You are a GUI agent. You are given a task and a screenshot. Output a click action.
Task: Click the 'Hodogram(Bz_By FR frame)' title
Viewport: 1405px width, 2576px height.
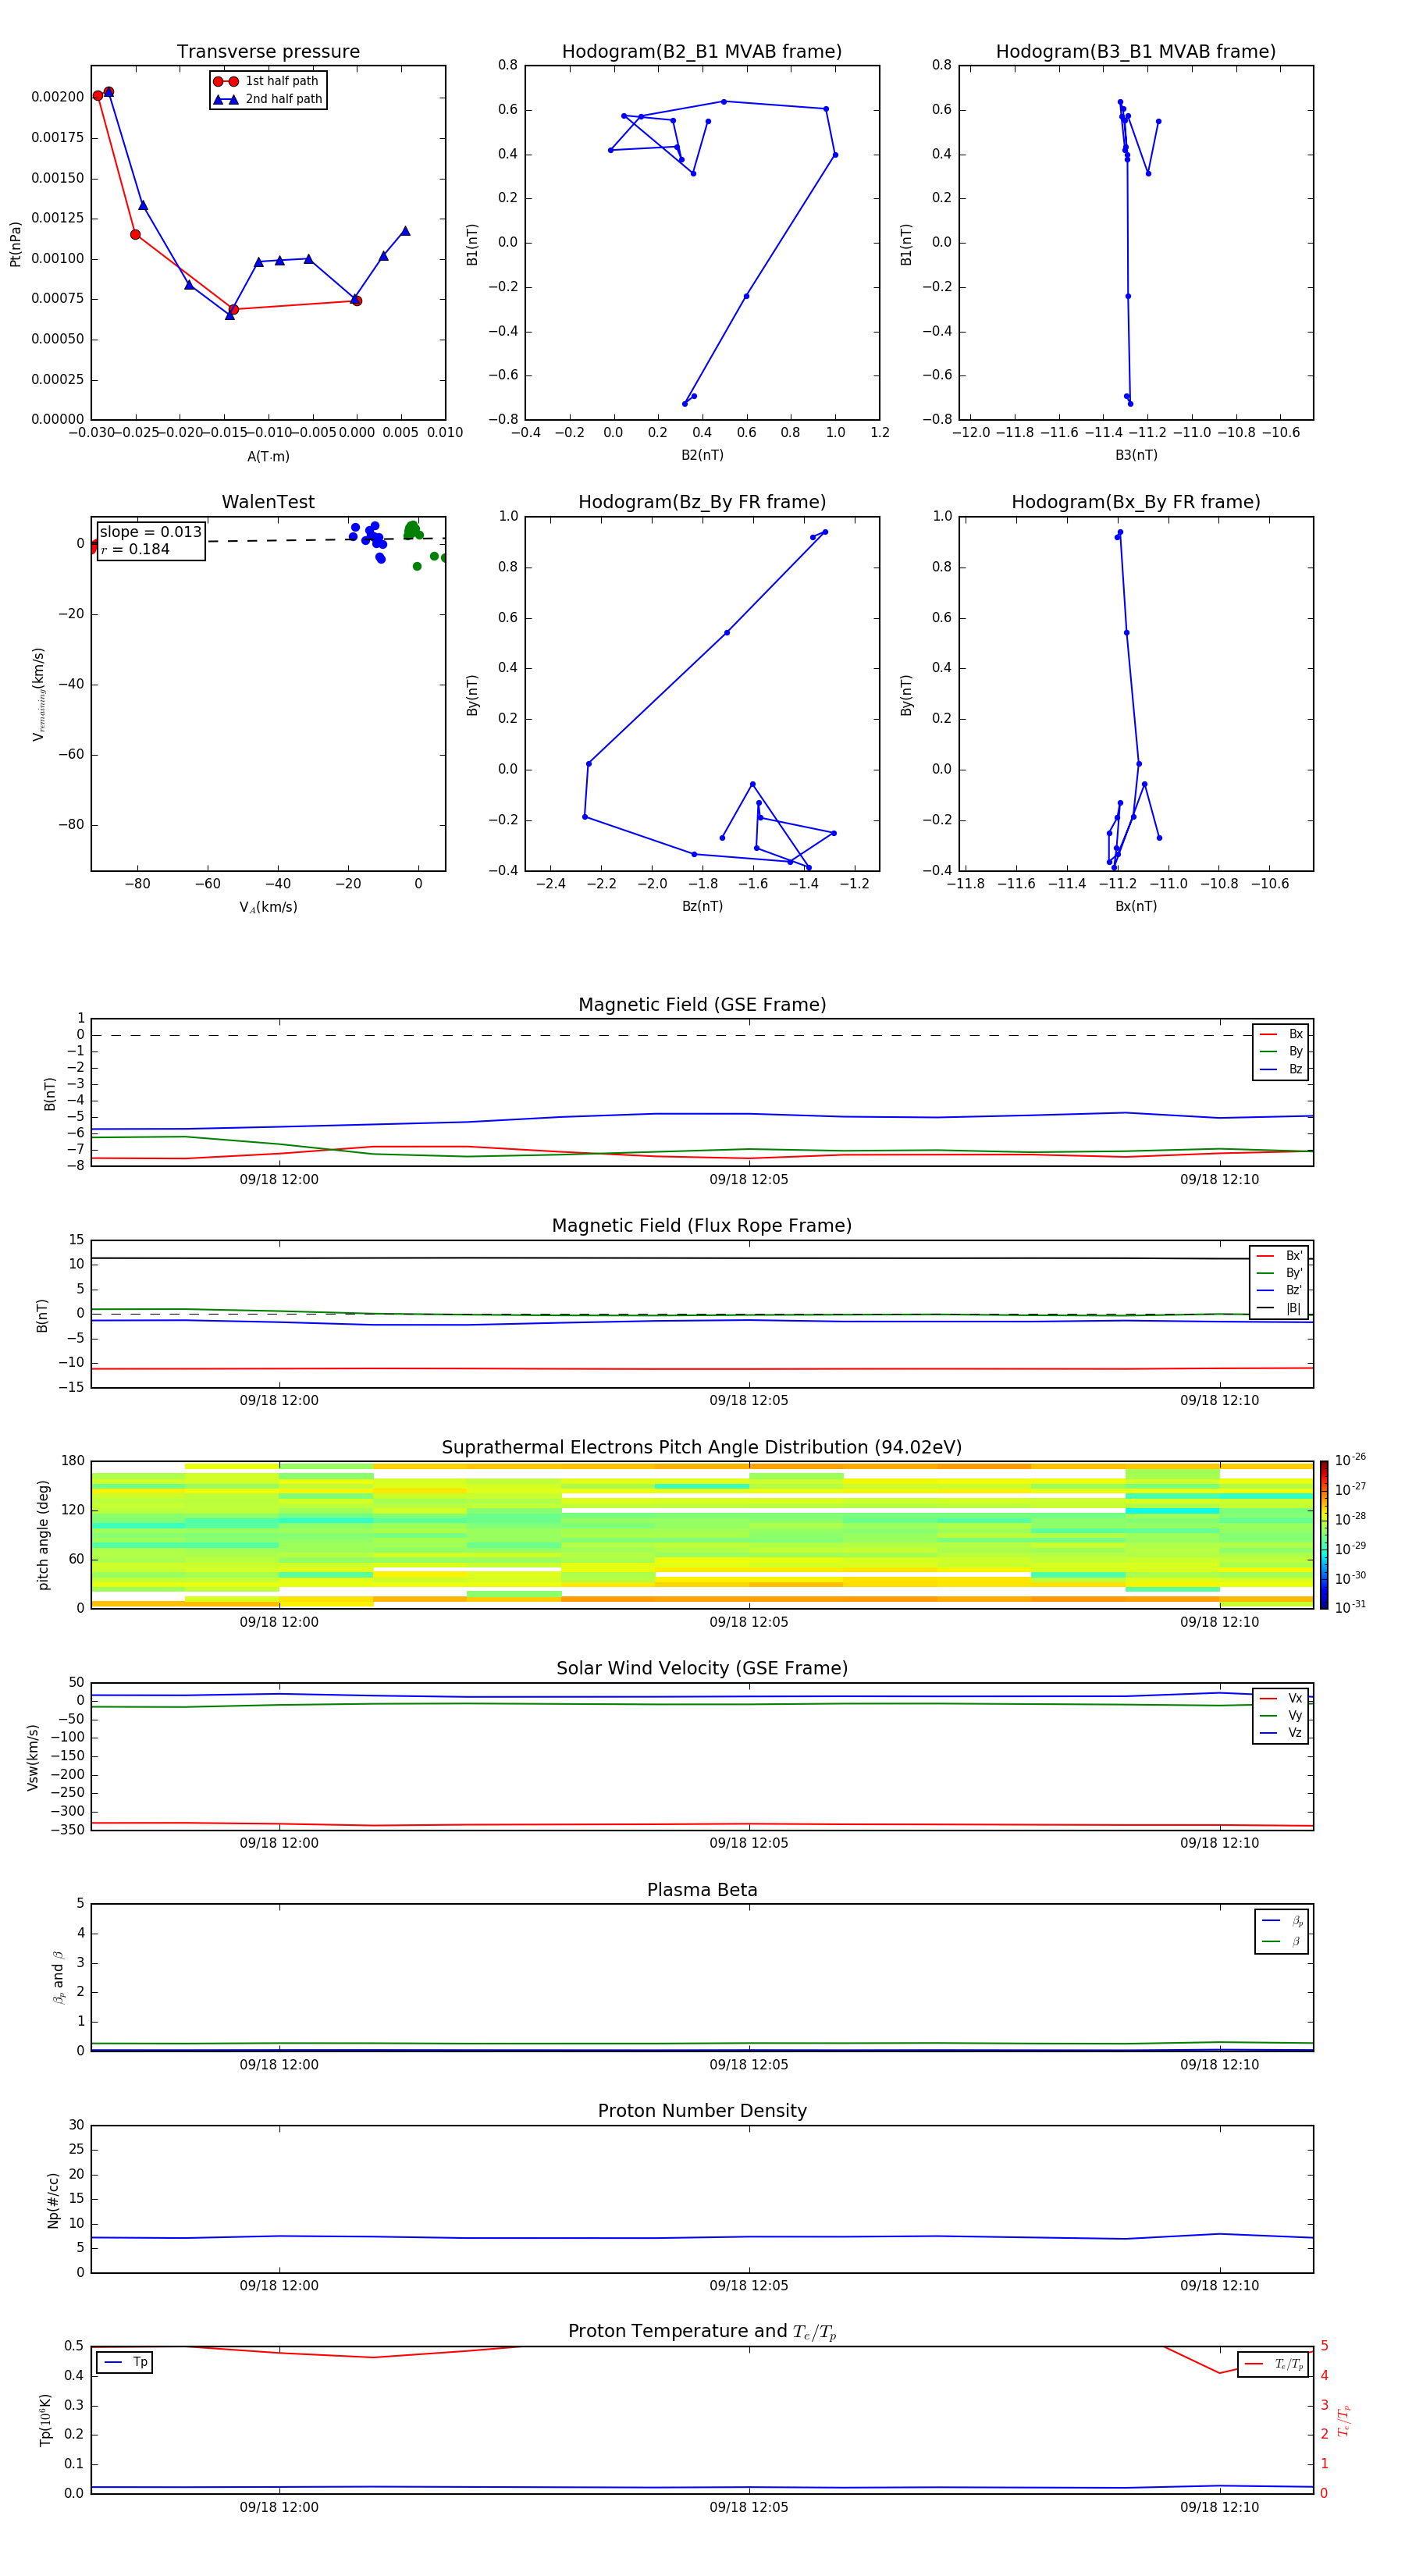tap(702, 502)
